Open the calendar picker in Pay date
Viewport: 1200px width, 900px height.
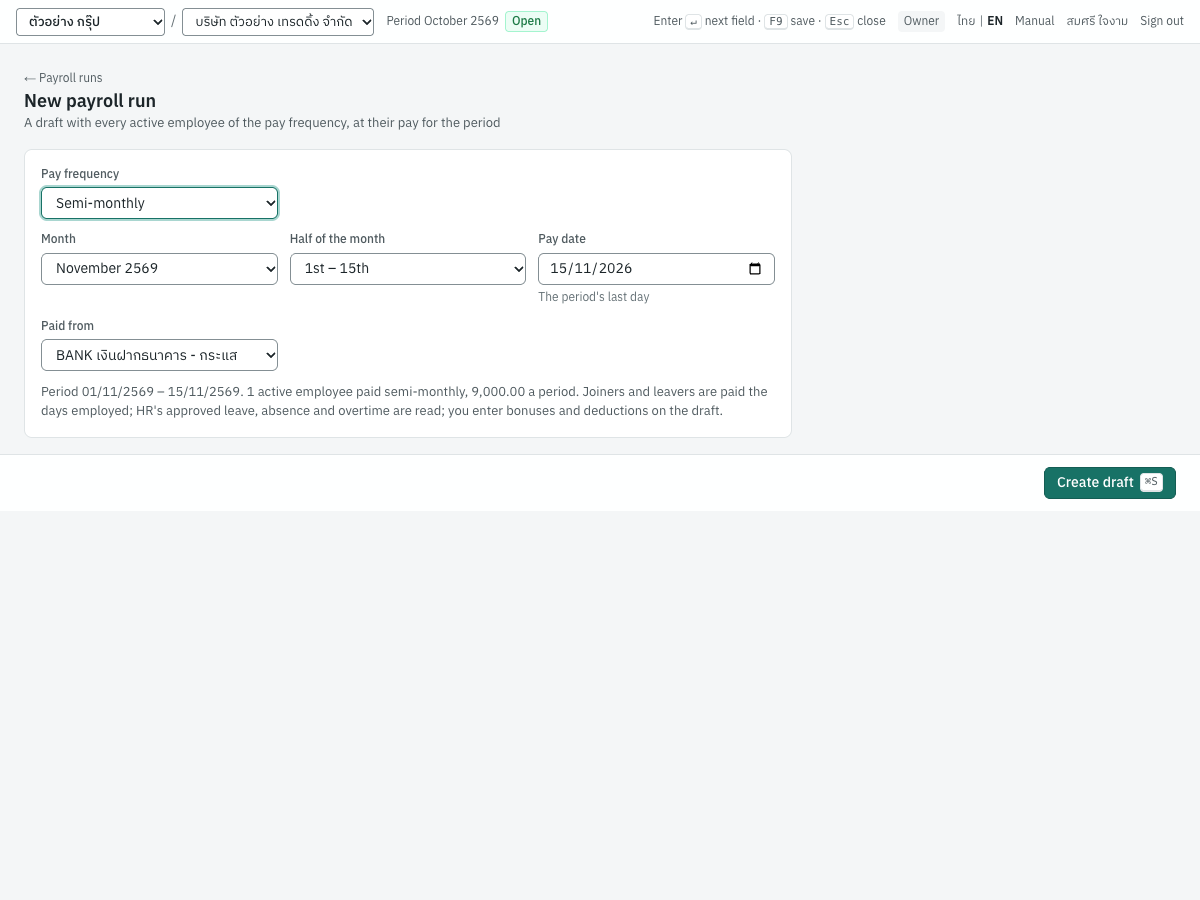755,269
